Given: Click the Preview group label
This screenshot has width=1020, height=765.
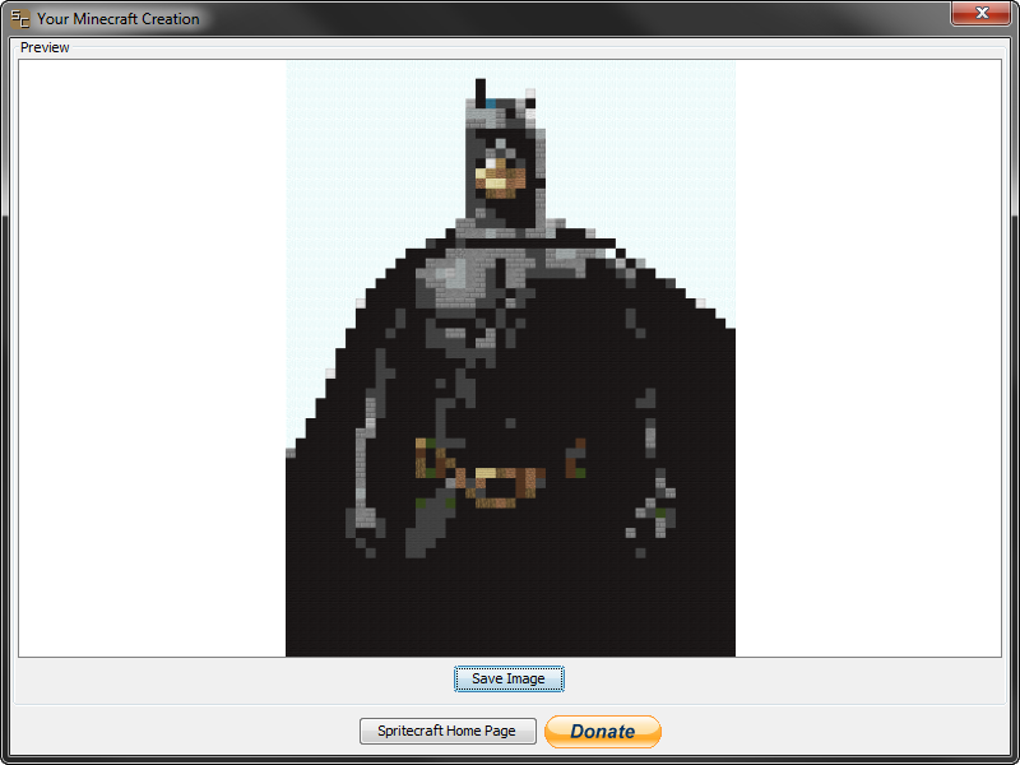Looking at the screenshot, I should [x=45, y=47].
